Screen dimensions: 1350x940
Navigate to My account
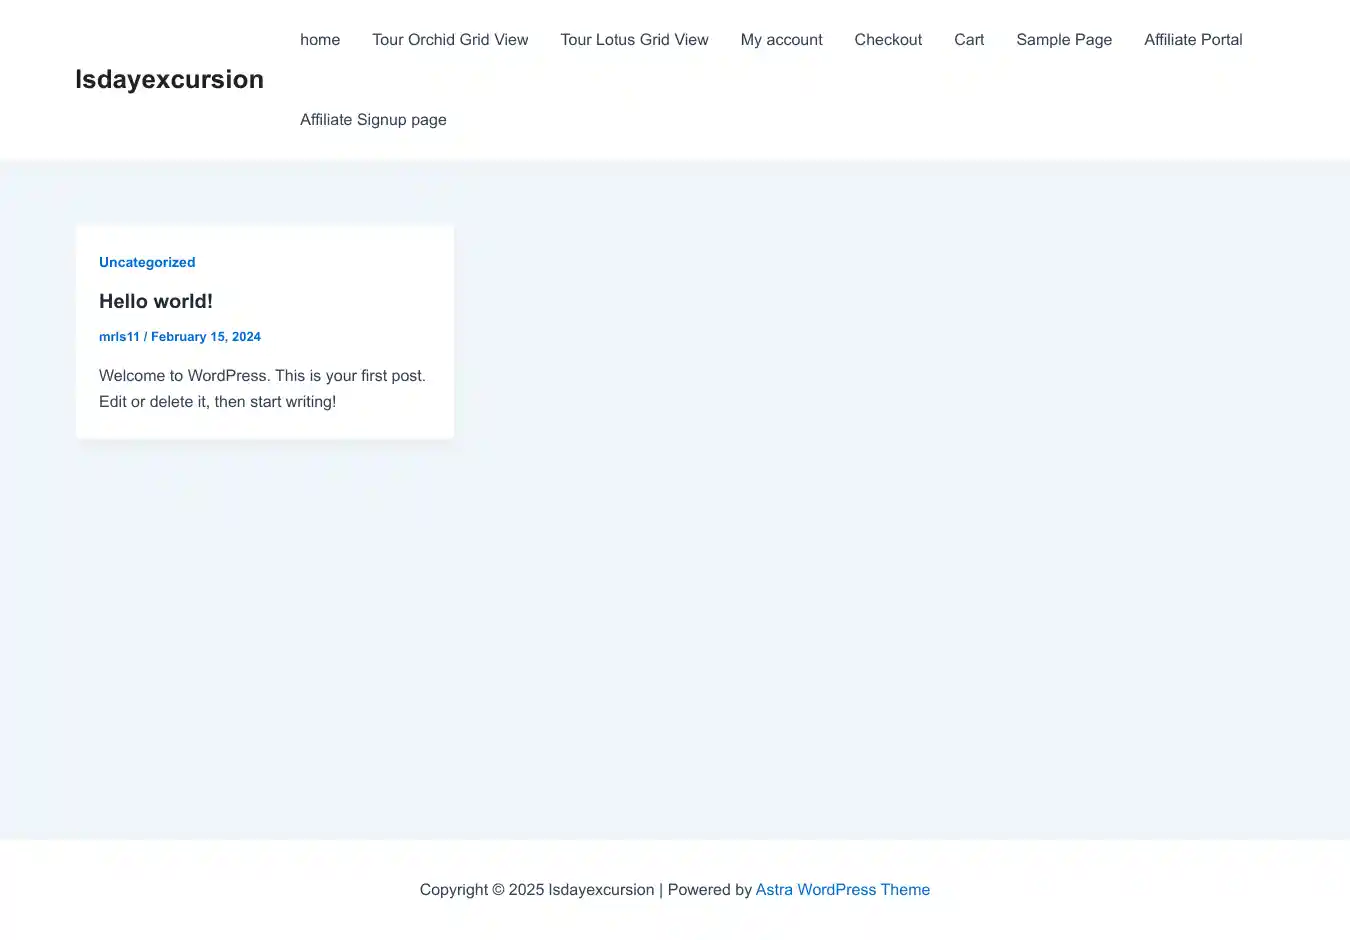pyautogui.click(x=781, y=40)
